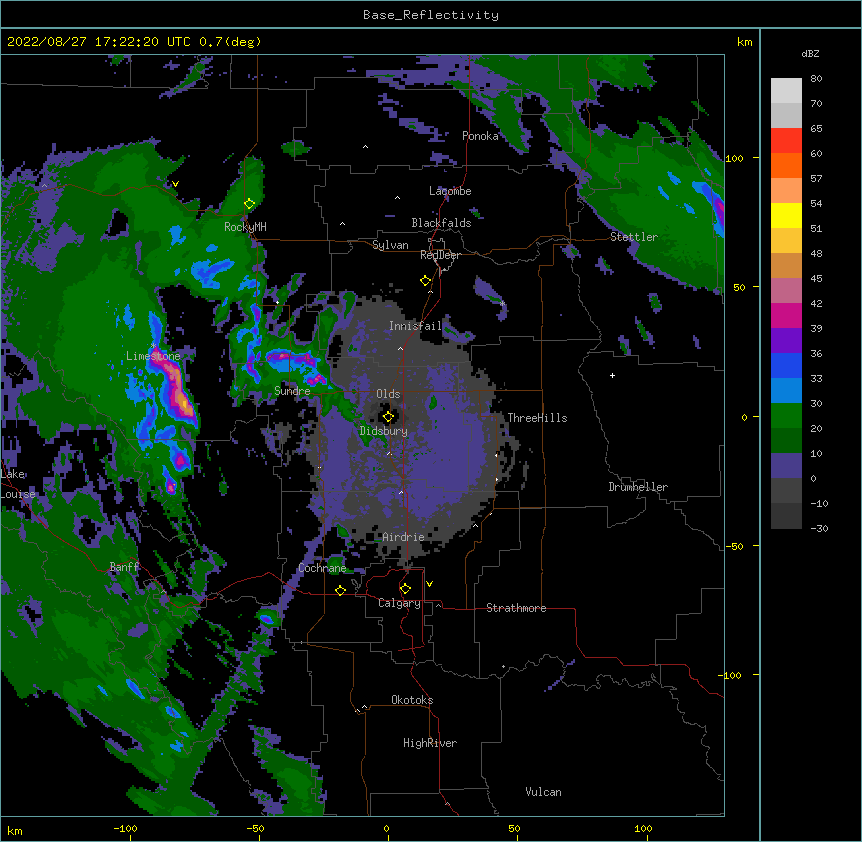Viewport: 862px width, 842px height.
Task: Click the Banff town label
Action: pyautogui.click(x=124, y=567)
